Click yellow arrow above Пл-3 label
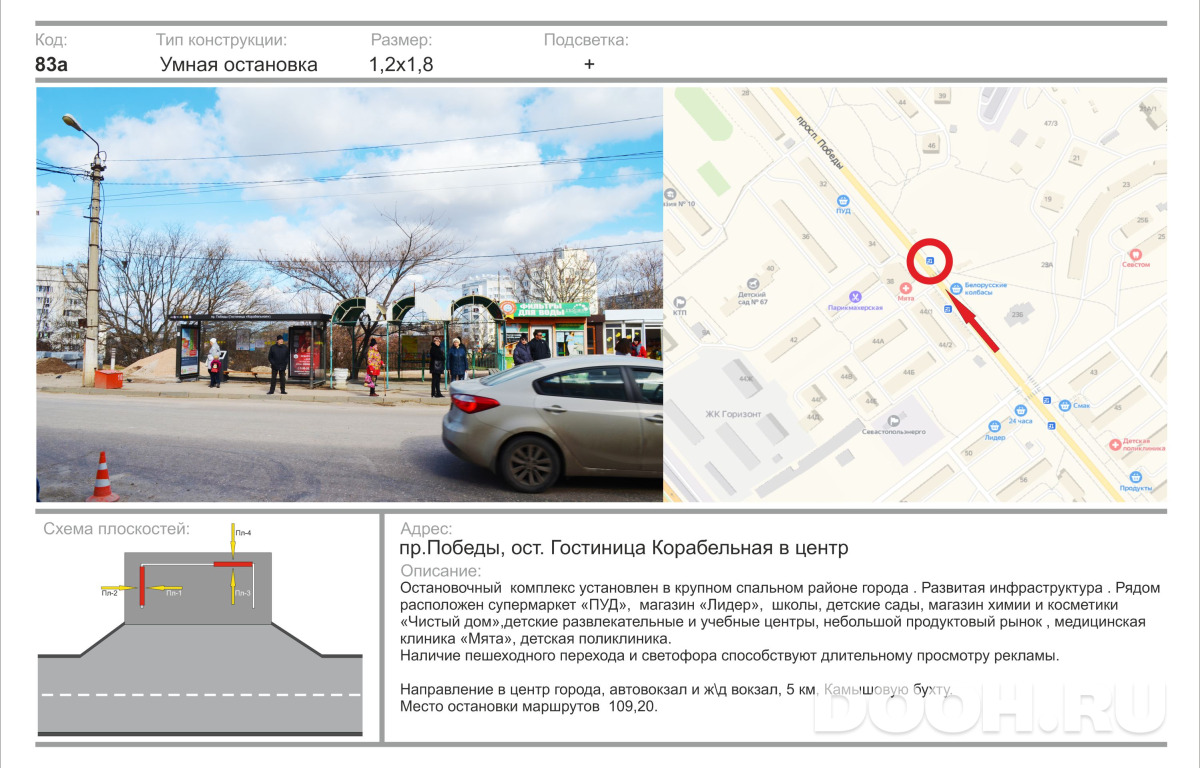 232,585
